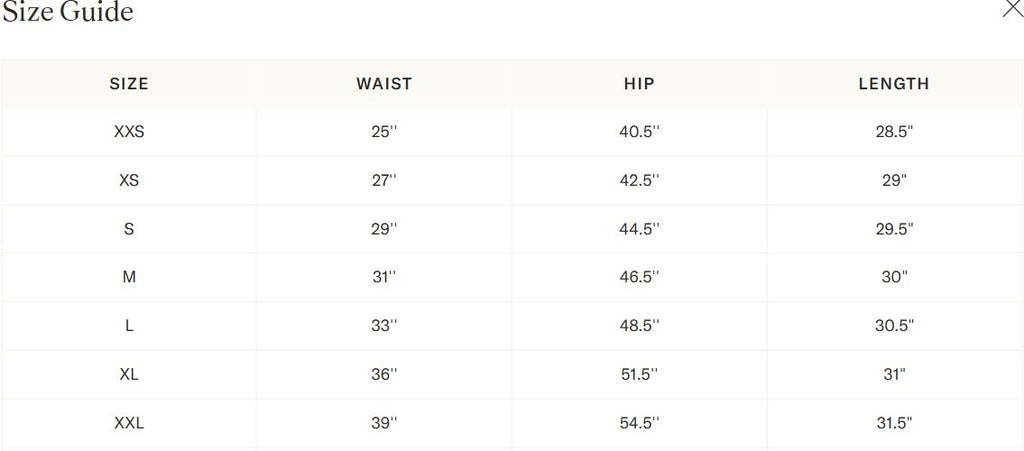Viewport: 1024px width, 451px height.
Task: Close the Size Guide dialog
Action: pos(1012,9)
